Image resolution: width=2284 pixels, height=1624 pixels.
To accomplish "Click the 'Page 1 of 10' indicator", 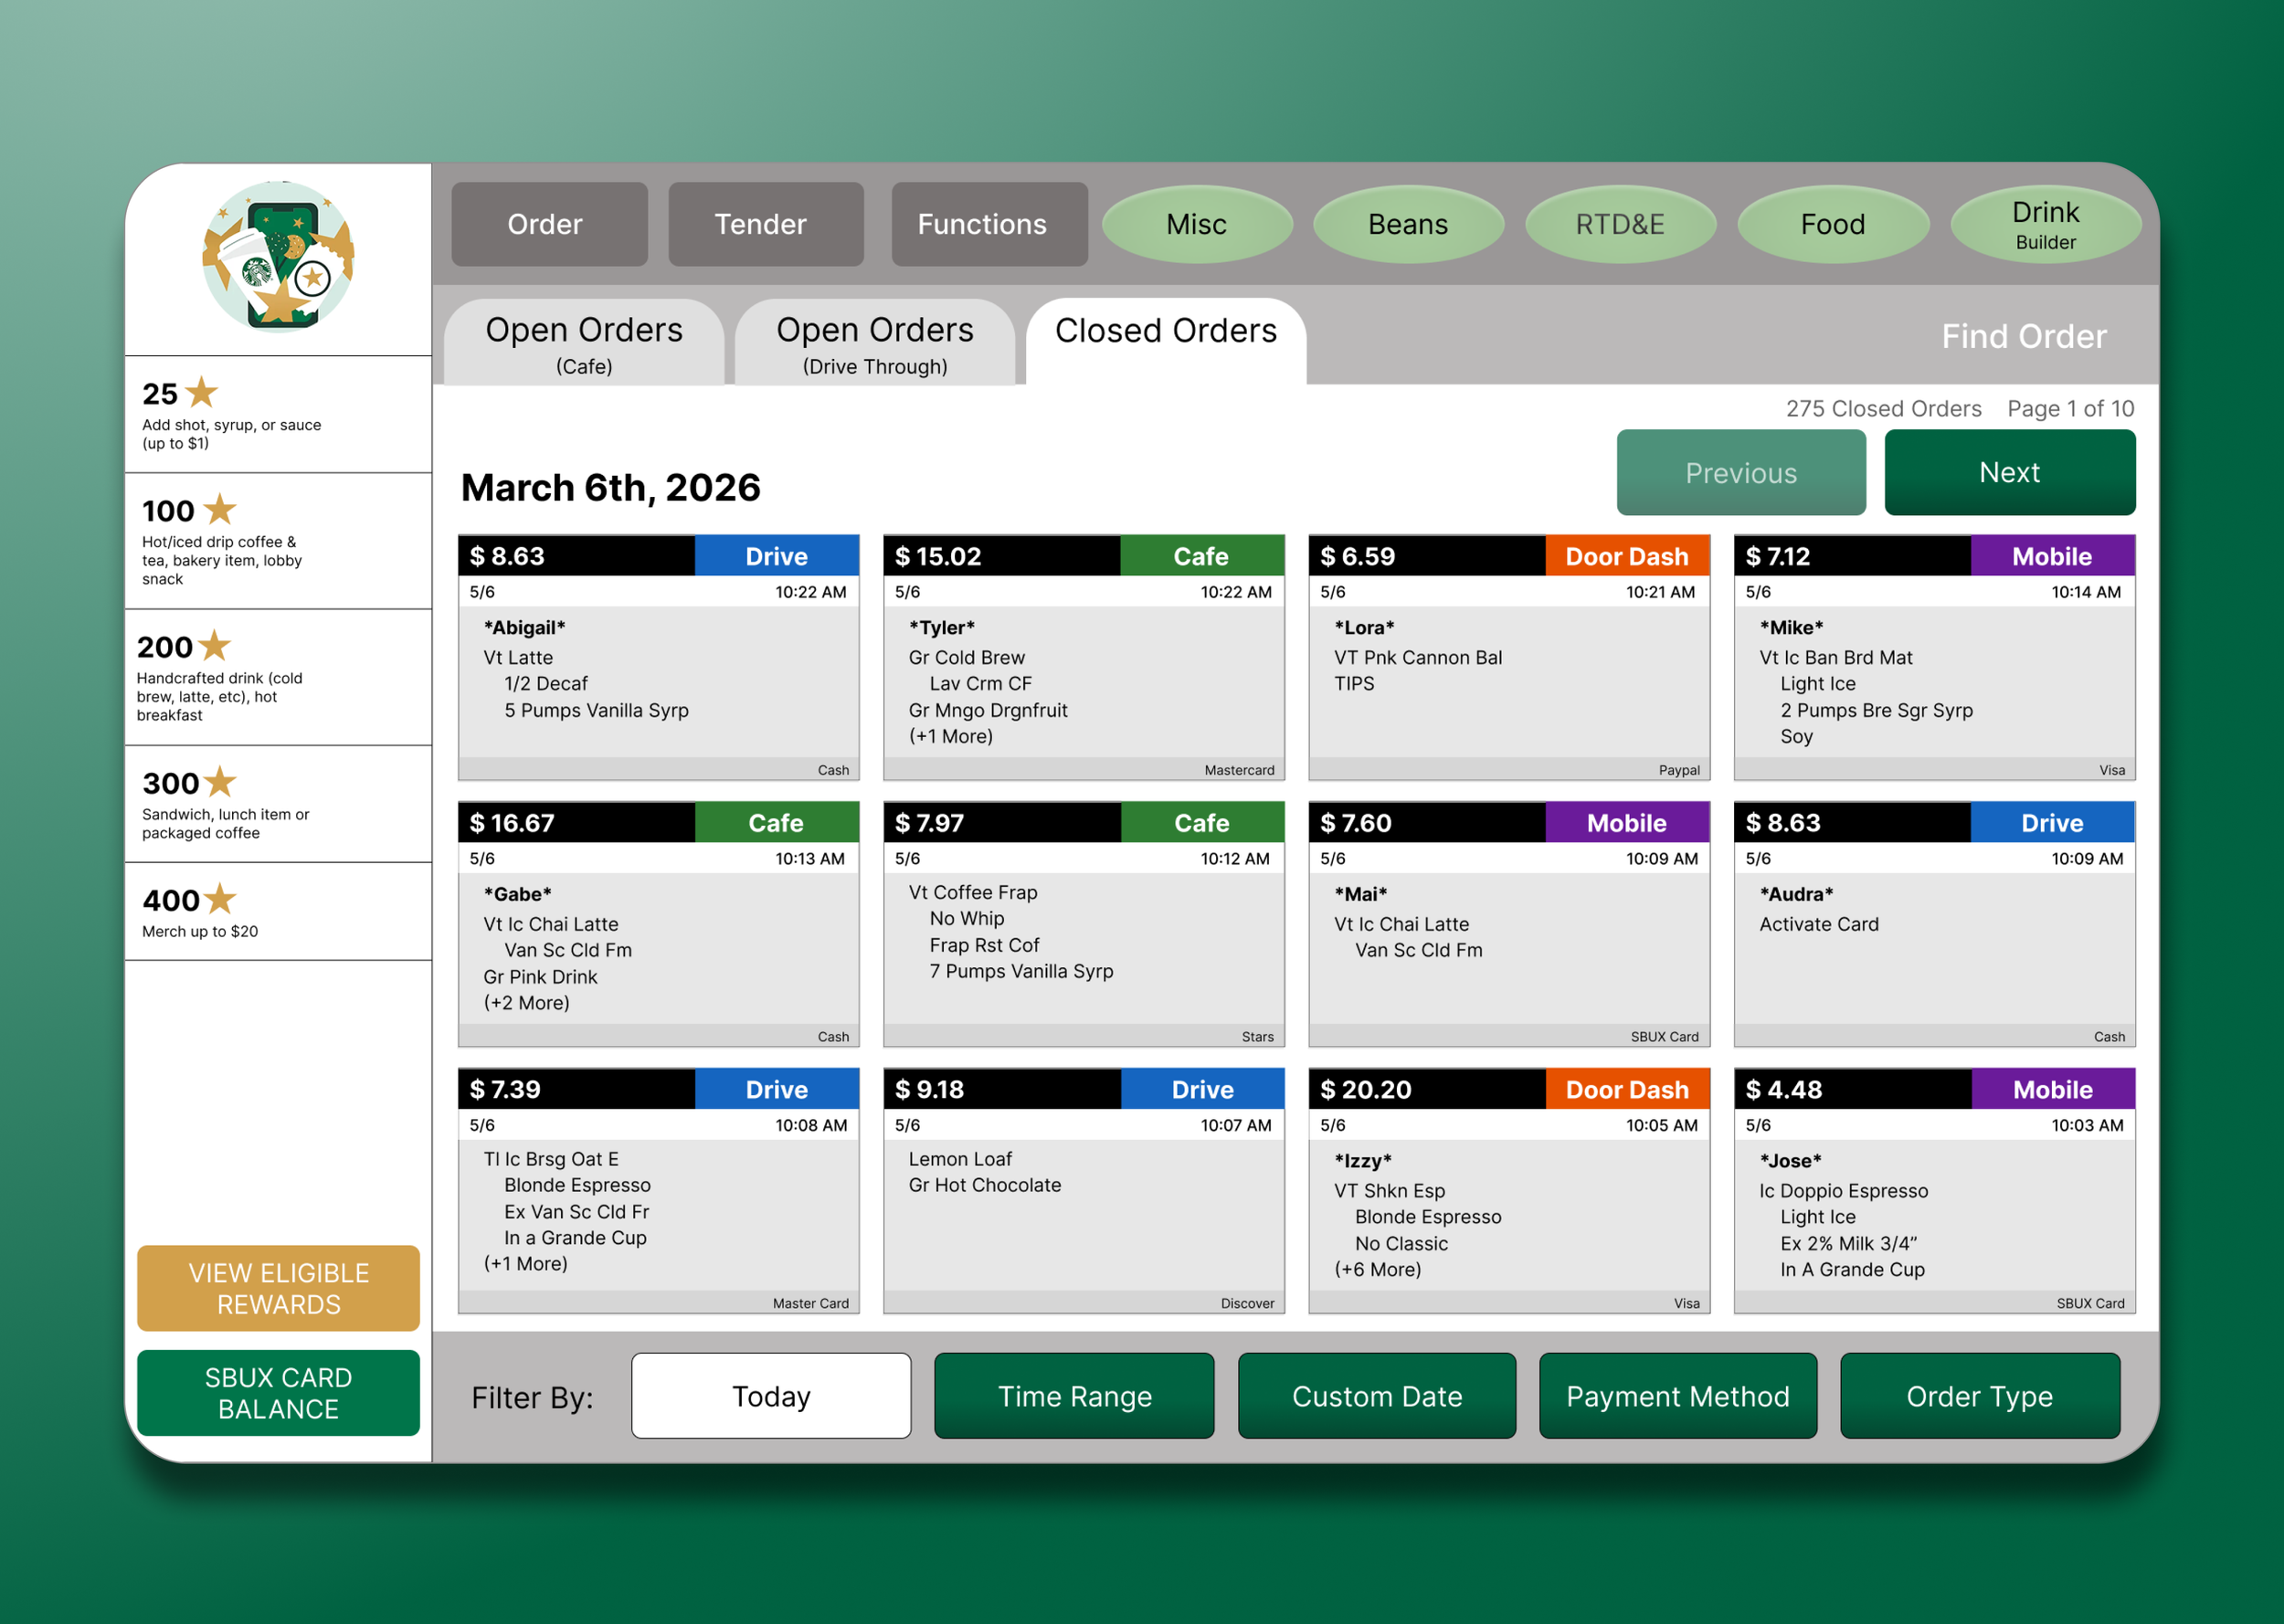I will pyautogui.click(x=2071, y=408).
